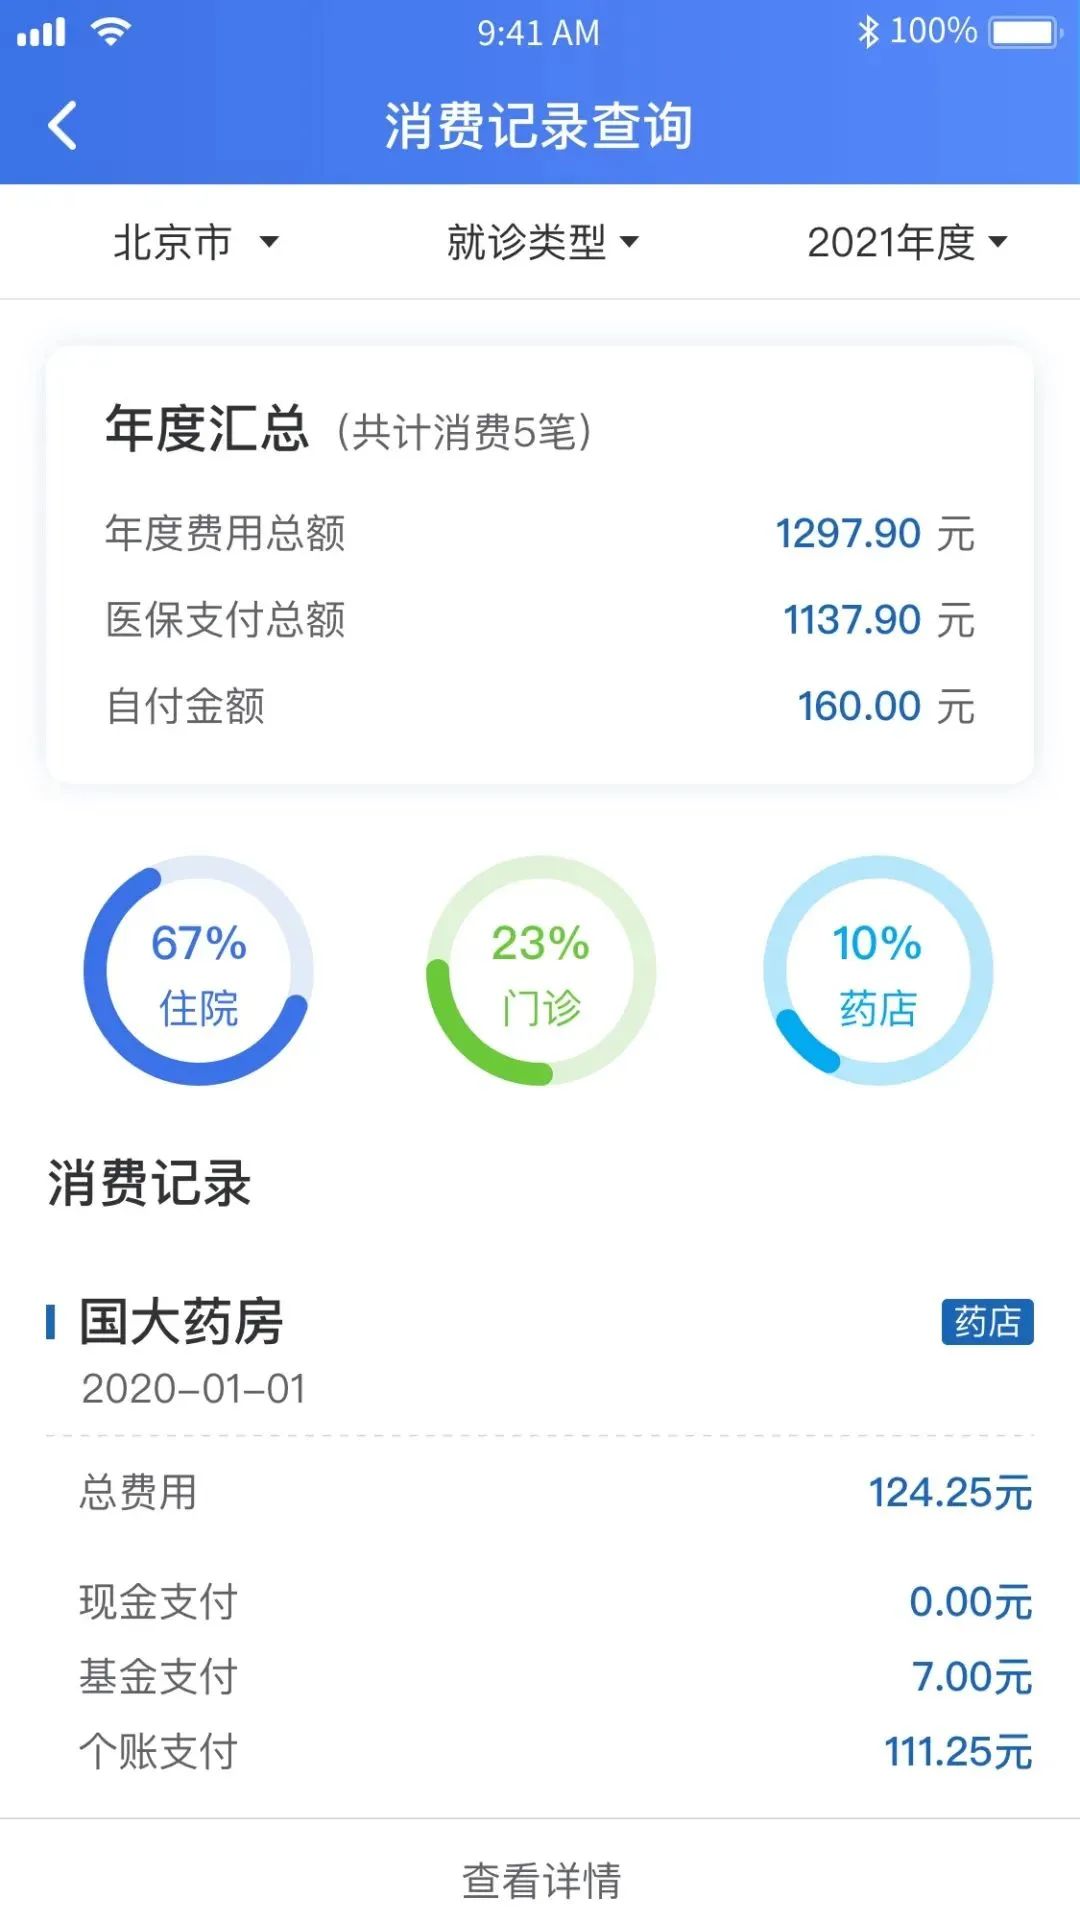Tap the 年度汇总 summary card heading

207,429
